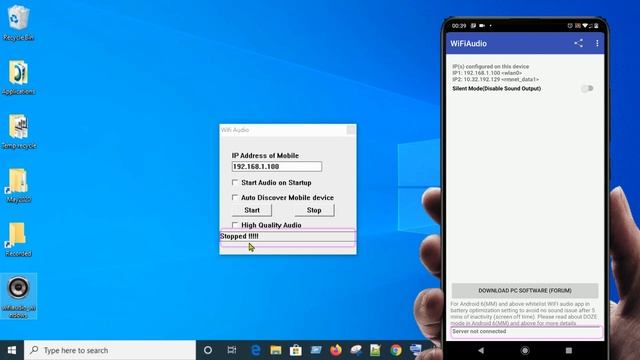This screenshot has width=640, height=360.
Task: Enable the High Quality Audio checkbox
Action: [x=235, y=225]
